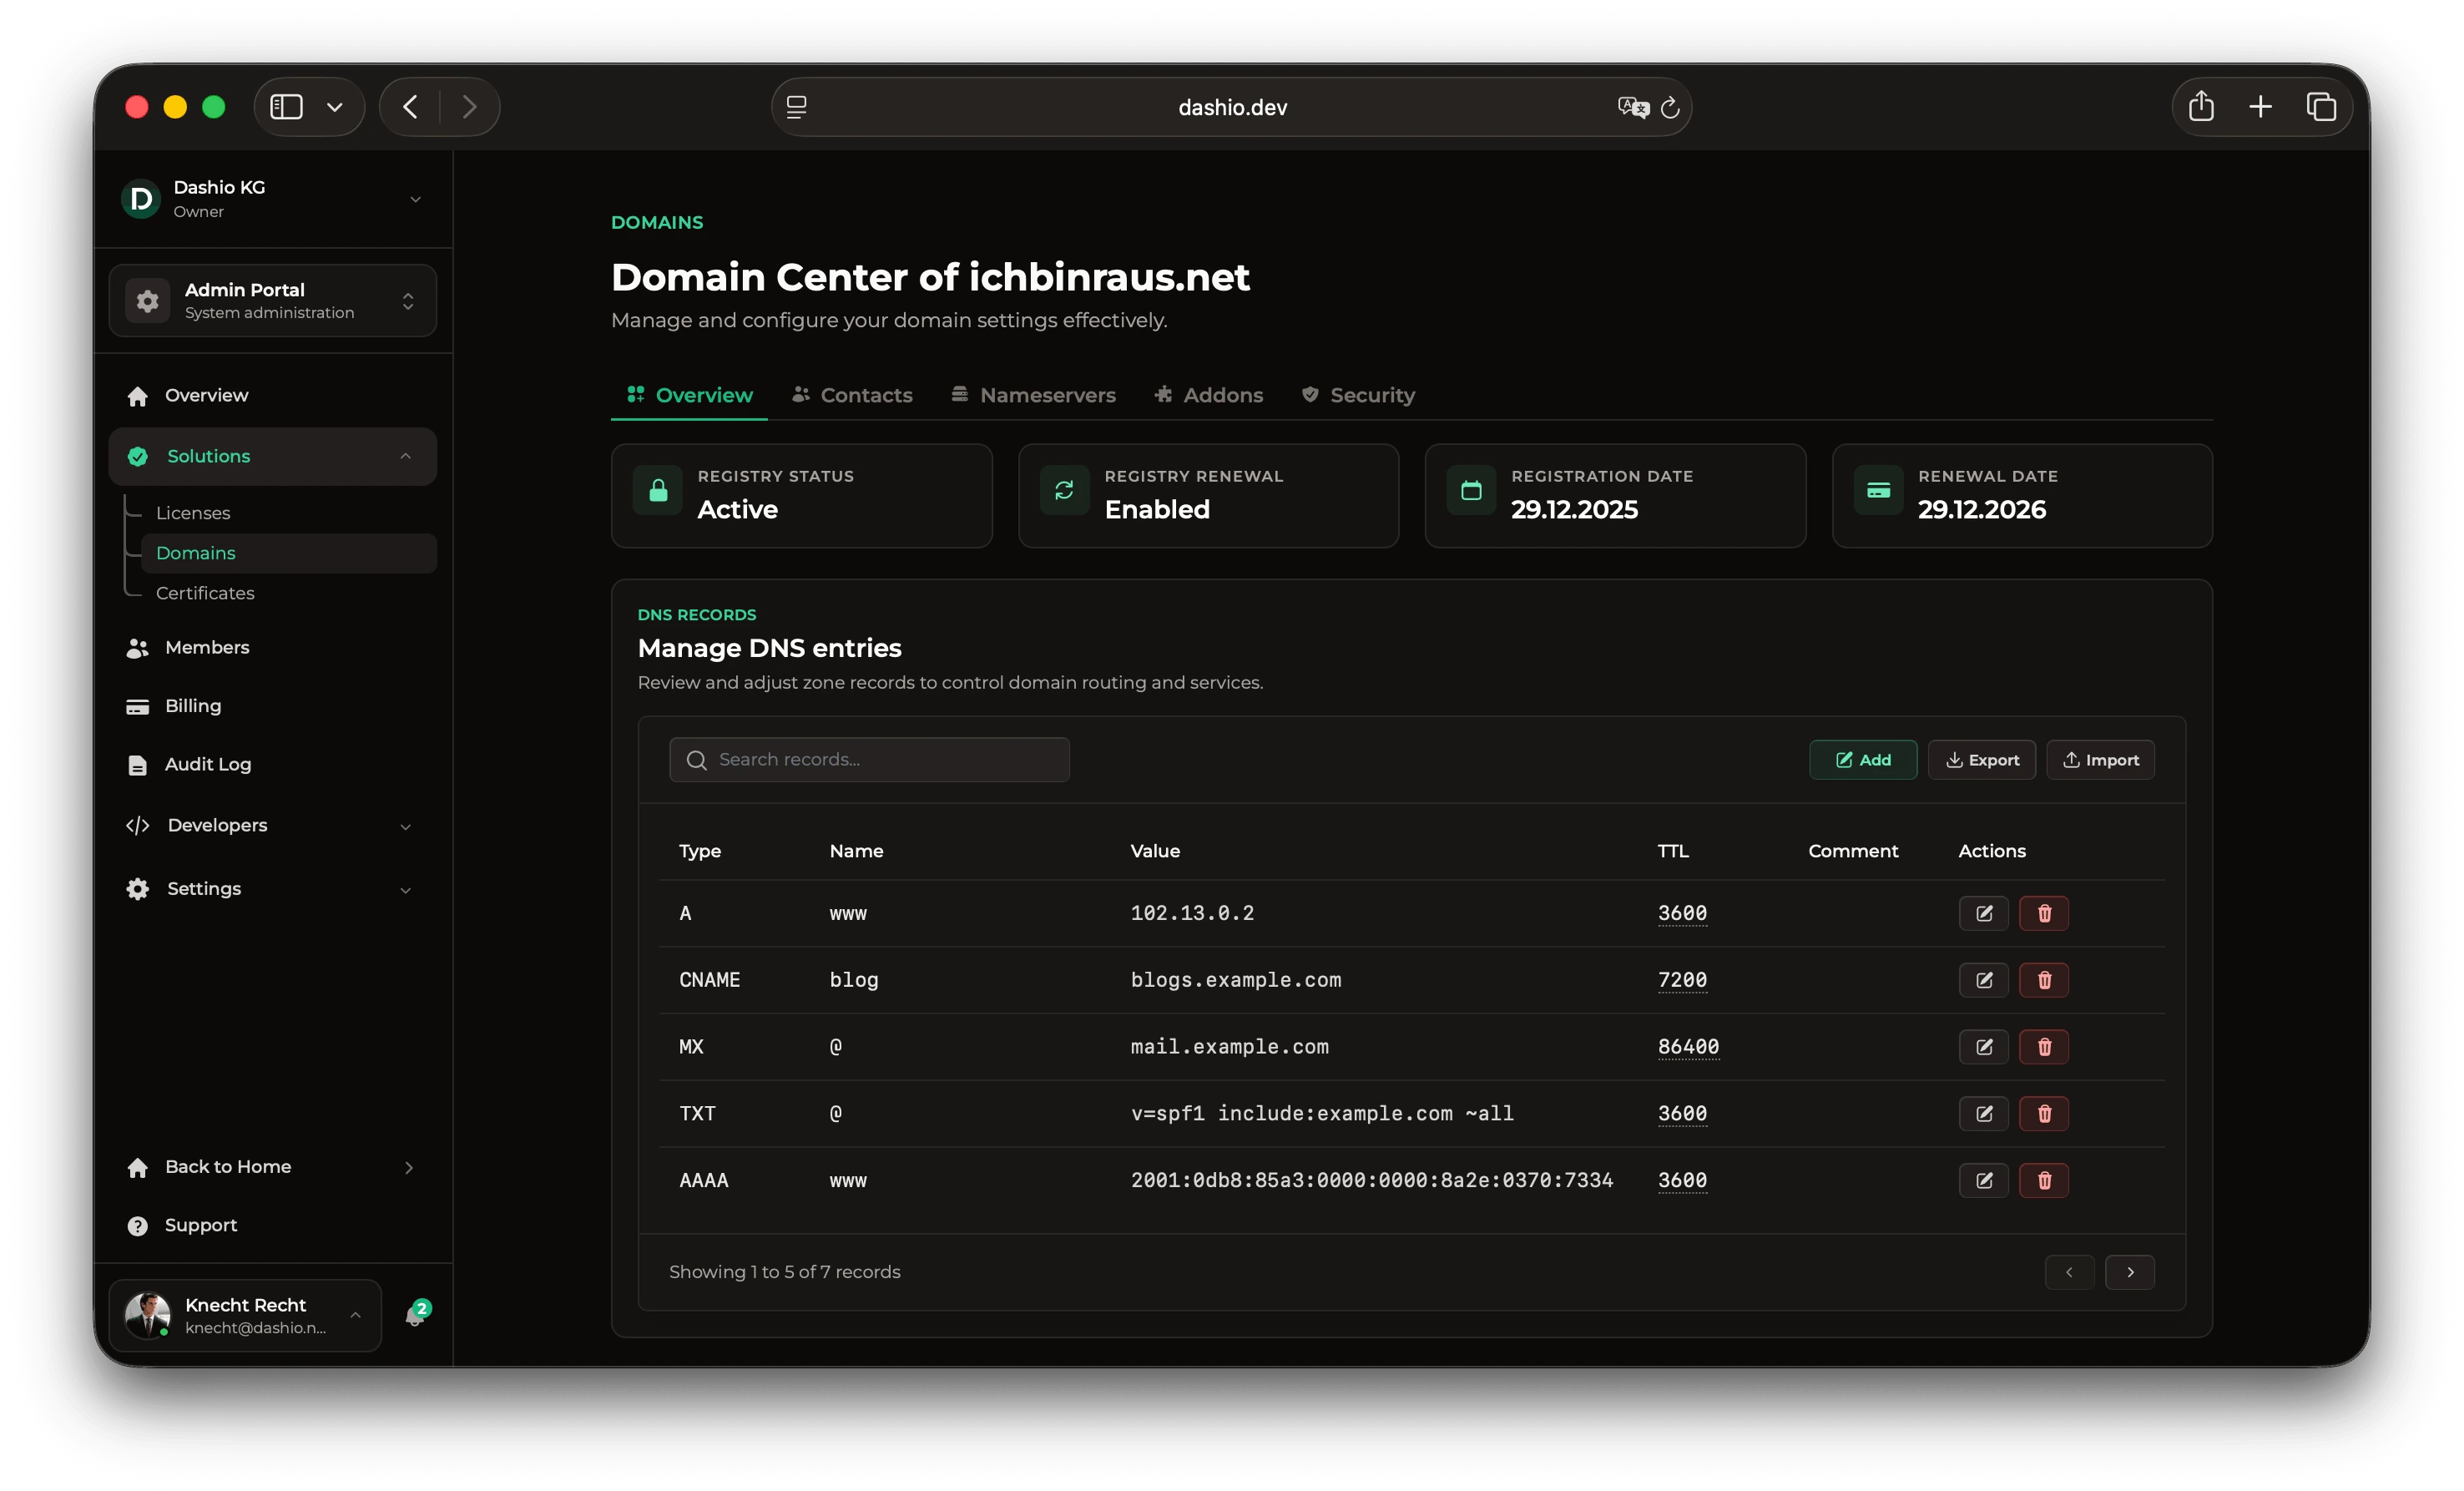Open the Audit Log document icon
This screenshot has width=2464, height=1491.
(x=137, y=764)
